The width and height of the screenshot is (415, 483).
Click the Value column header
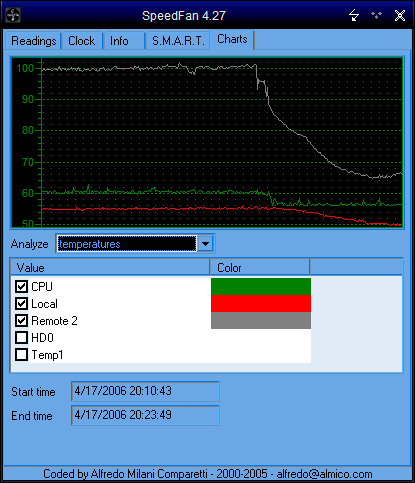[x=110, y=268]
